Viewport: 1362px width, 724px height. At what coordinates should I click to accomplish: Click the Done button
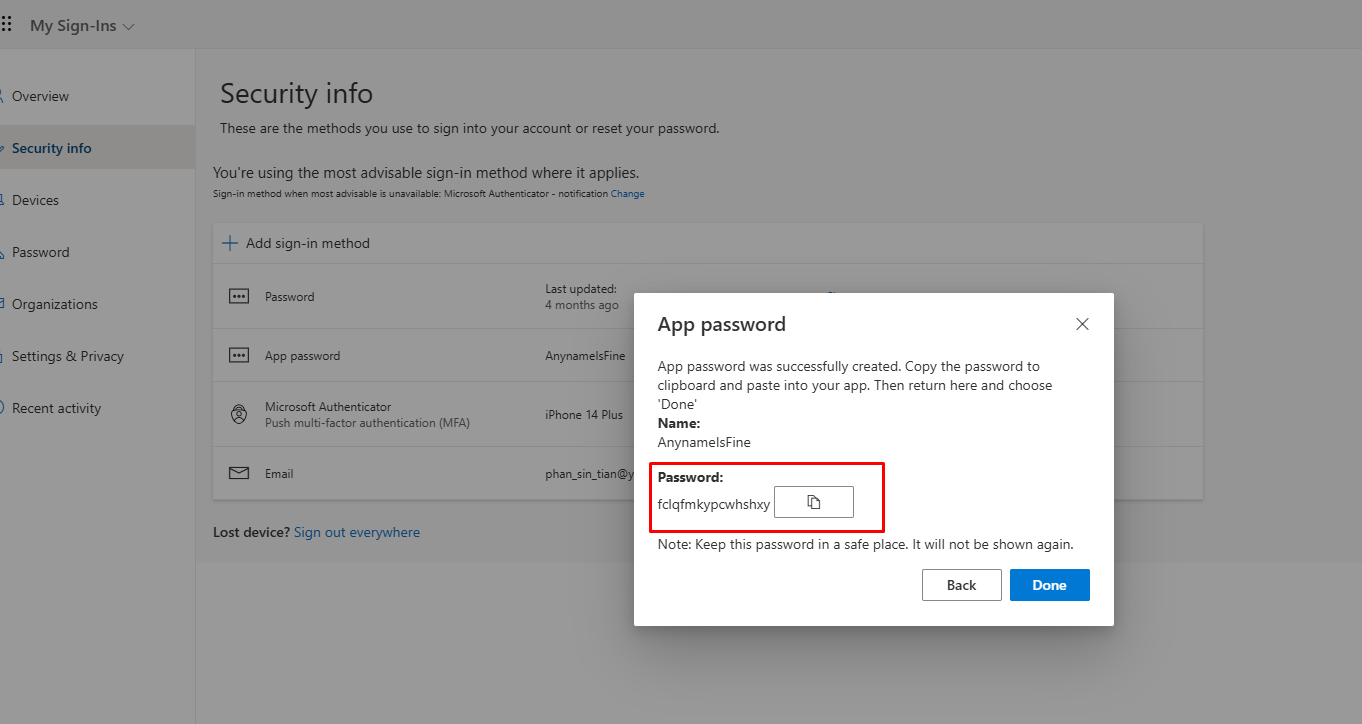coord(1049,585)
